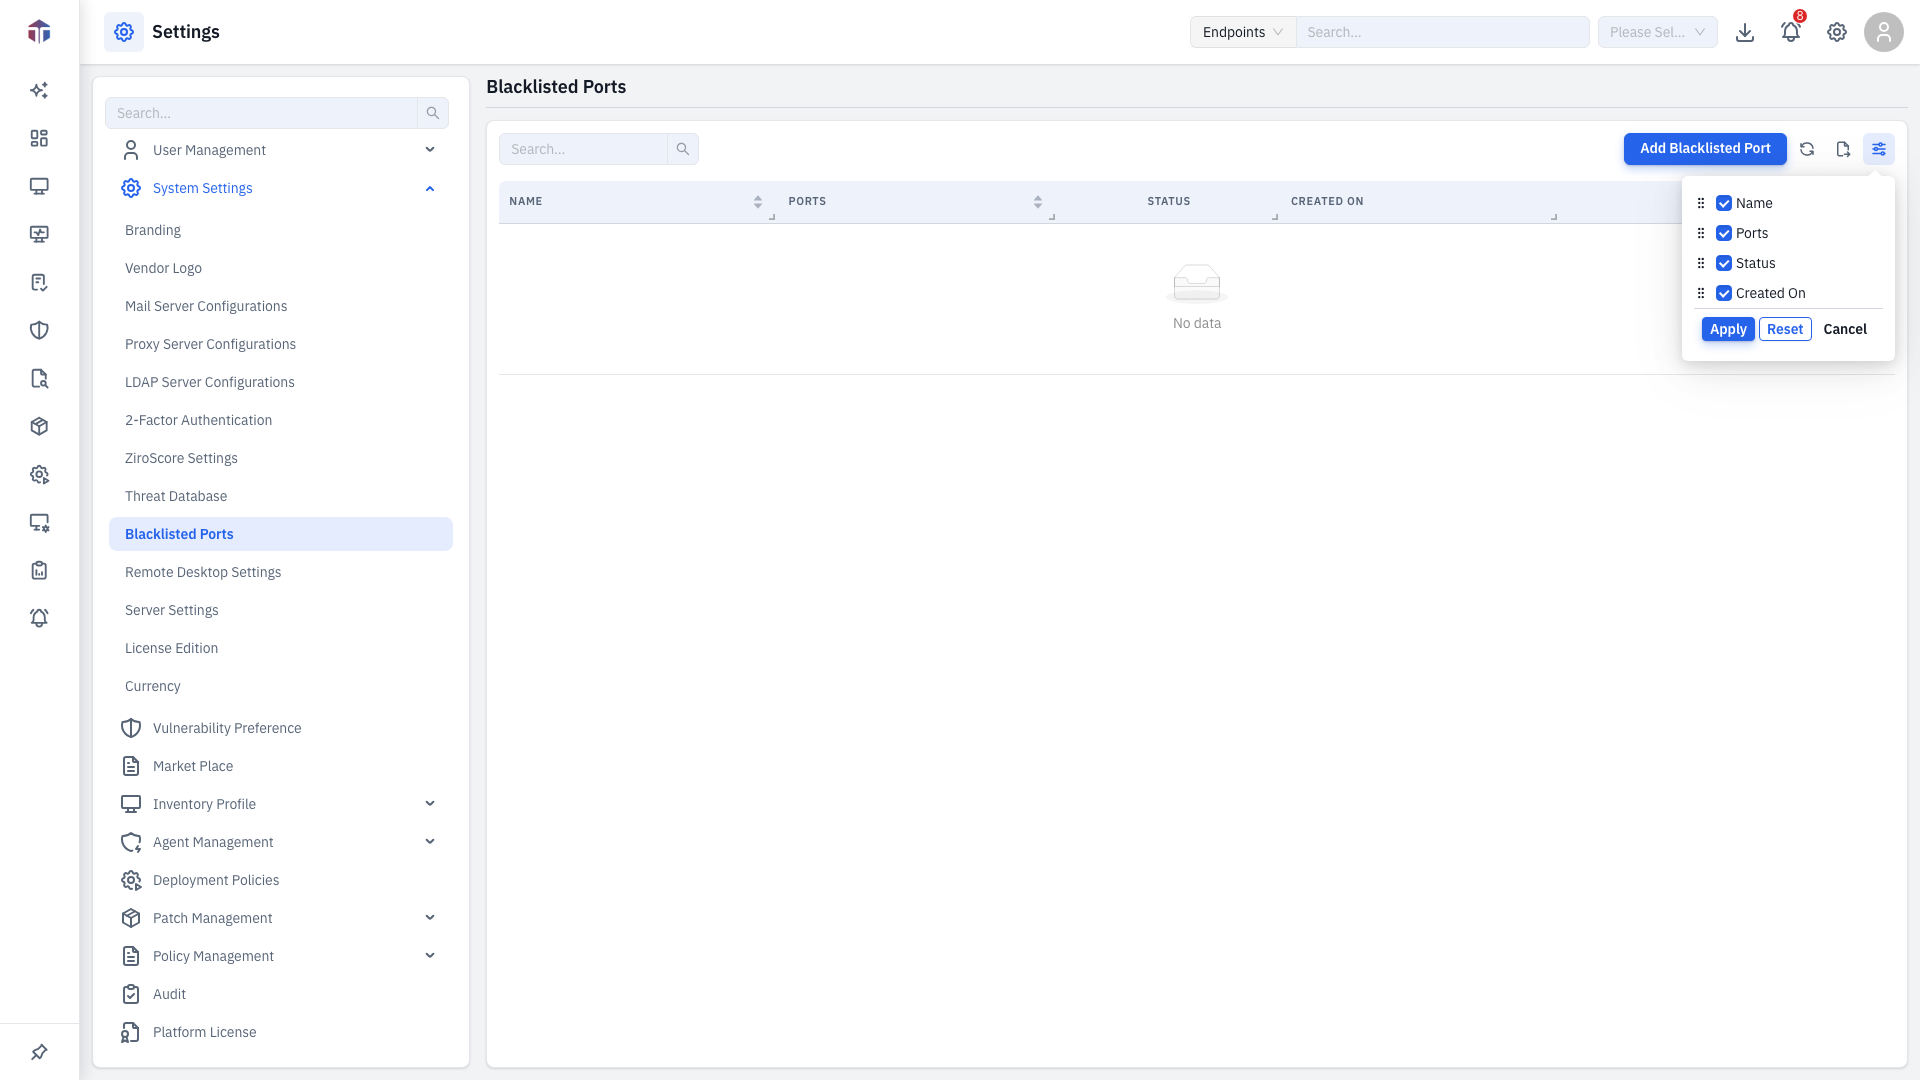The width and height of the screenshot is (1920, 1080).
Task: Open the alert bell sidebar icon
Action: 39,618
